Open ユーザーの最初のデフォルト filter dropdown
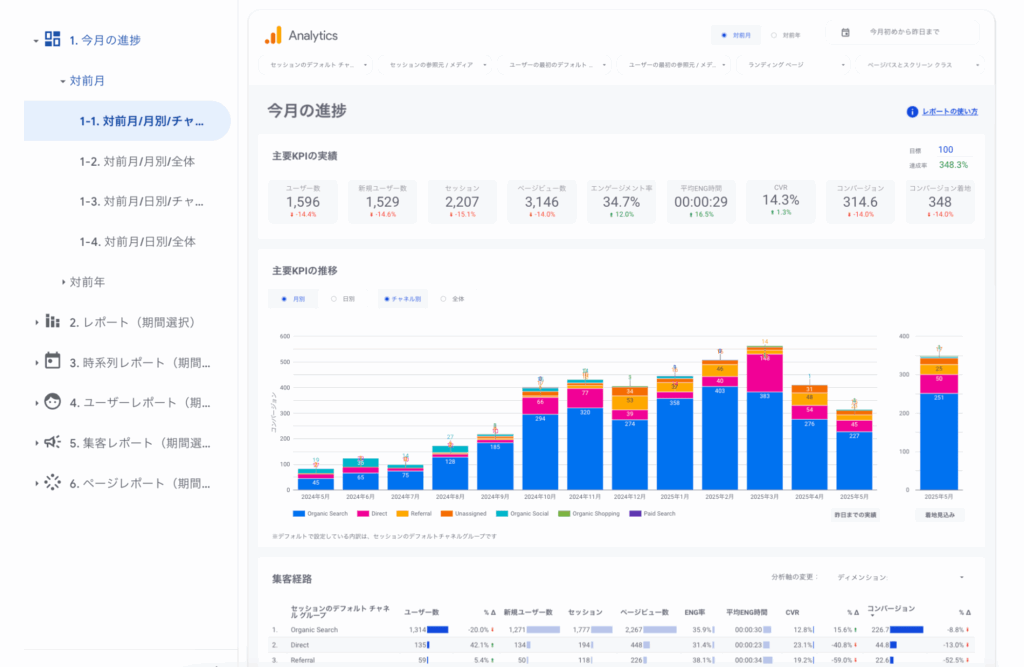 (556, 65)
